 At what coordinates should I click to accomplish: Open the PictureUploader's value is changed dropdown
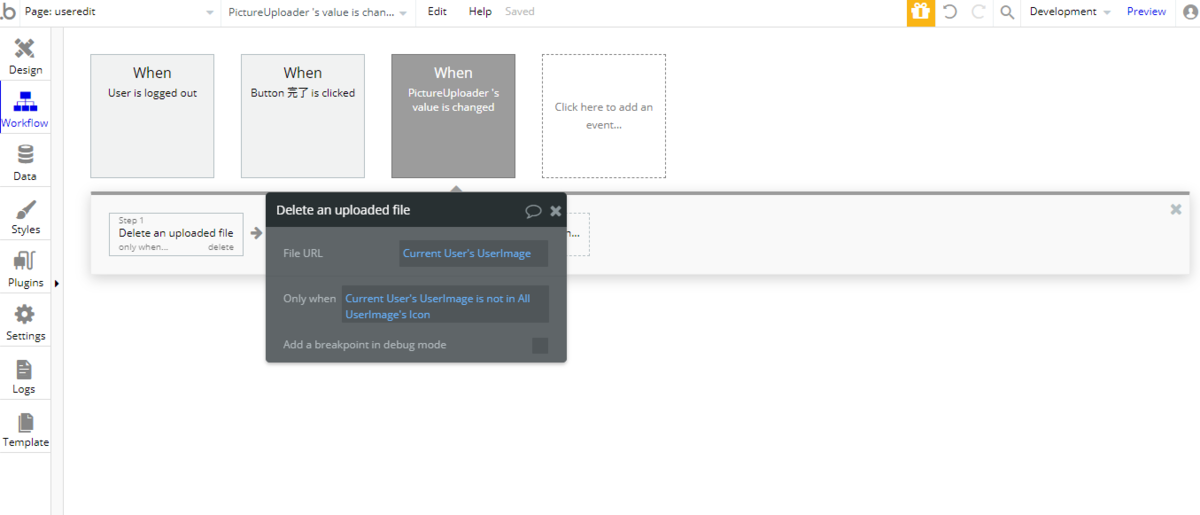(x=319, y=12)
